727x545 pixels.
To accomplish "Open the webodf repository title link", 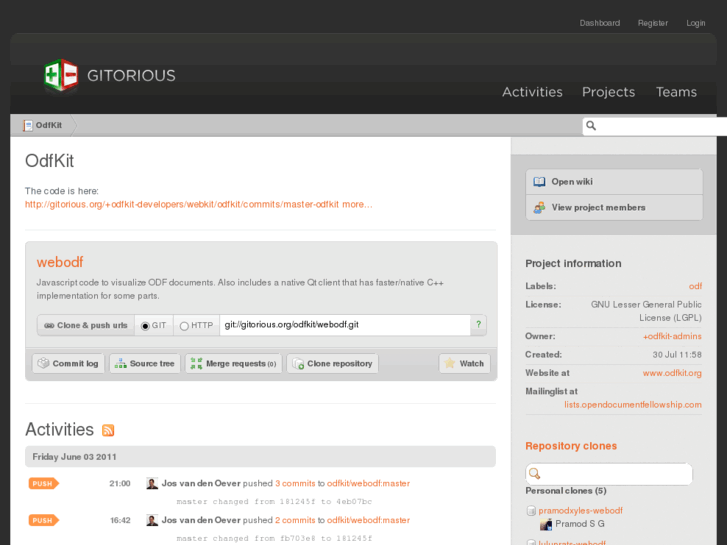I will point(60,262).
